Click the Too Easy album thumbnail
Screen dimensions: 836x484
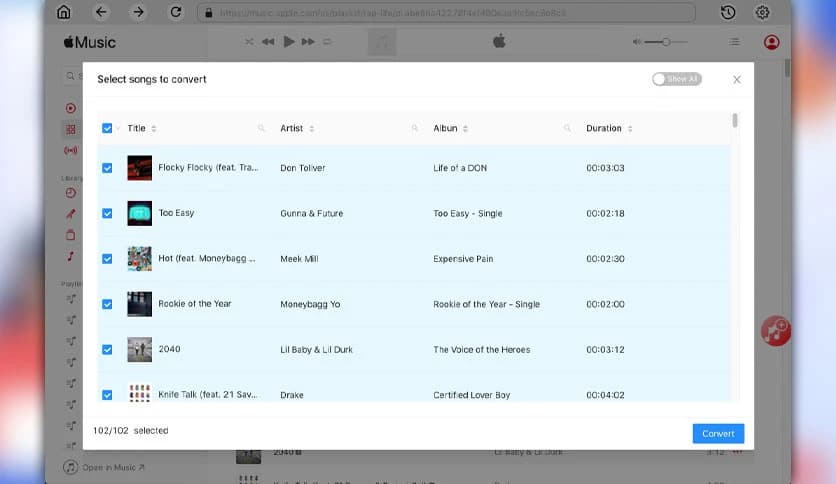139,213
